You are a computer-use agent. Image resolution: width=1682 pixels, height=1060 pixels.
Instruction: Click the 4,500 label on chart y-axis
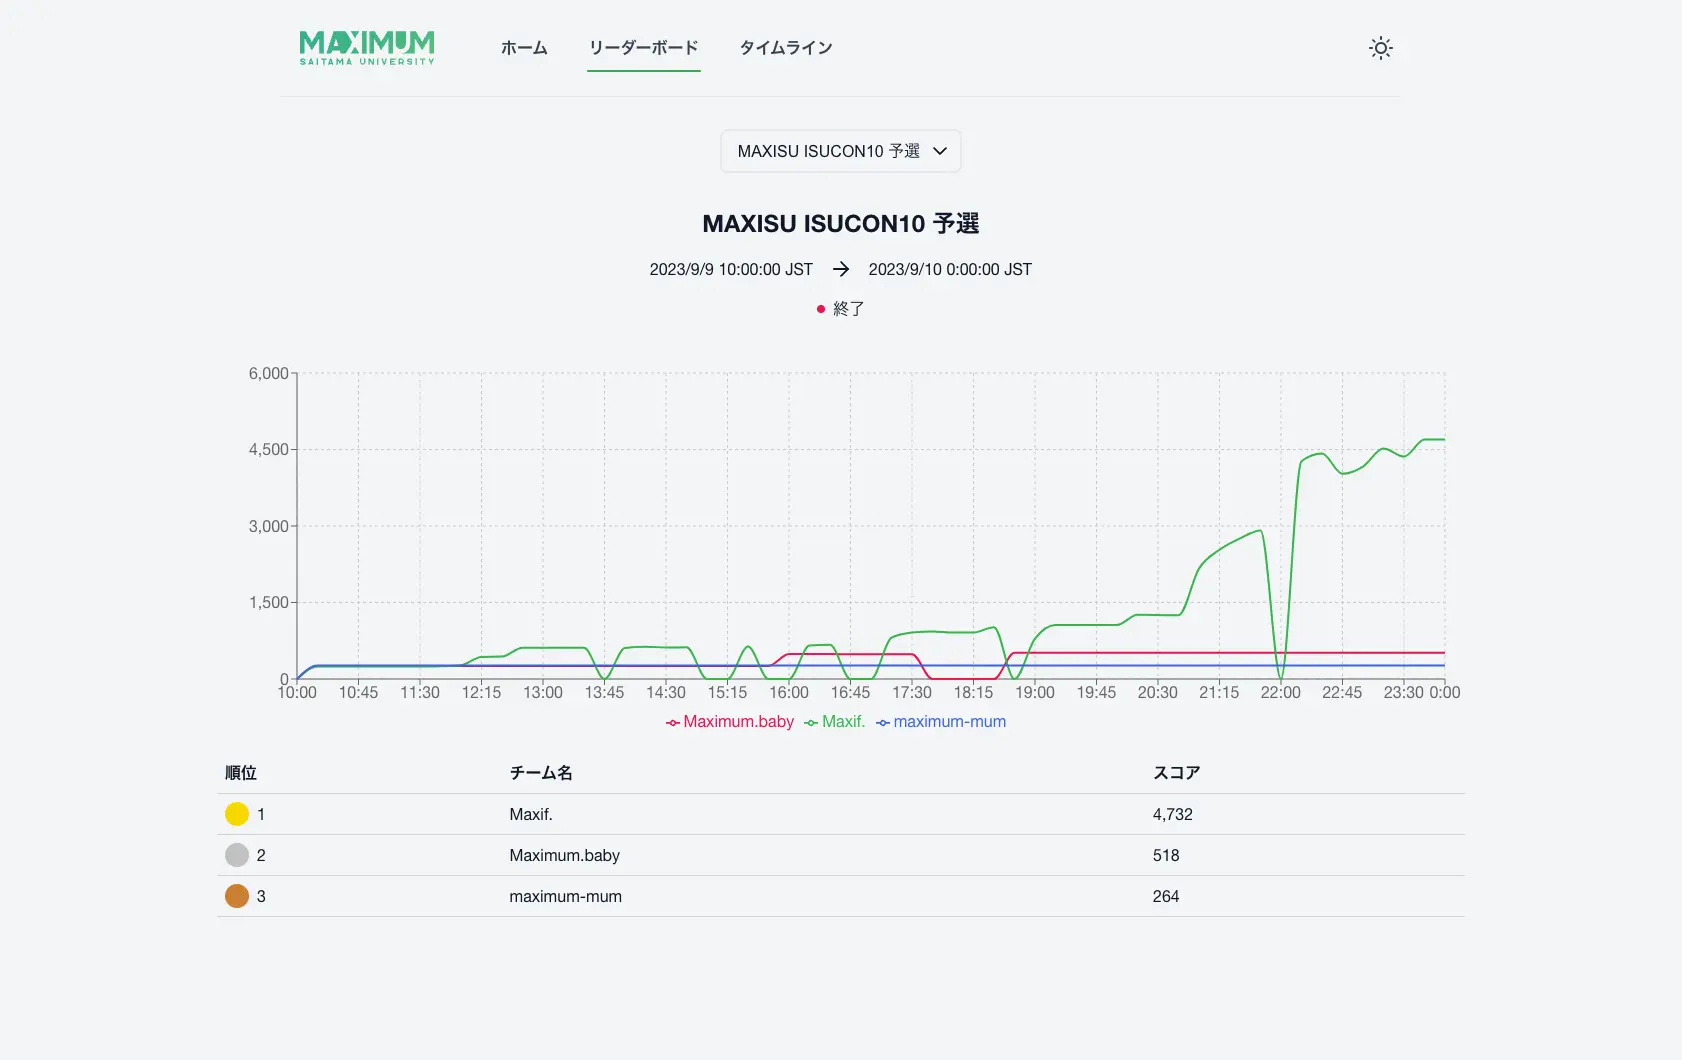pyautogui.click(x=269, y=450)
